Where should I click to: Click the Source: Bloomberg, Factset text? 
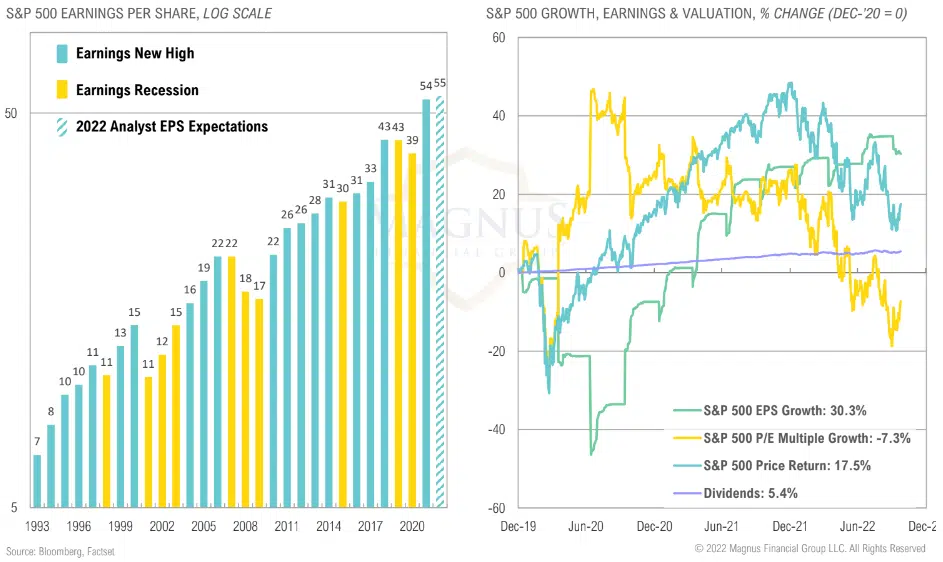60,551
